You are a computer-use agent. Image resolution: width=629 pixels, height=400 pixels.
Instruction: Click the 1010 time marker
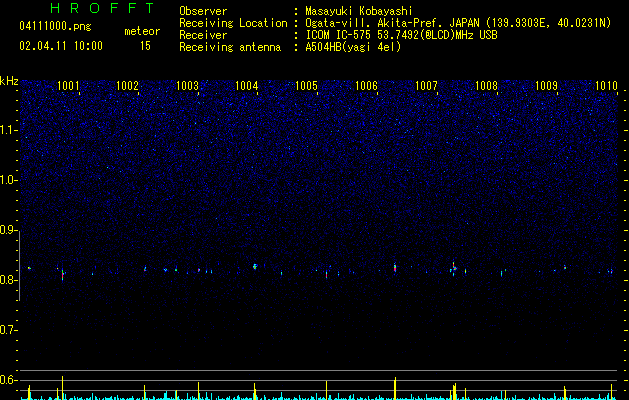pyautogui.click(x=606, y=86)
